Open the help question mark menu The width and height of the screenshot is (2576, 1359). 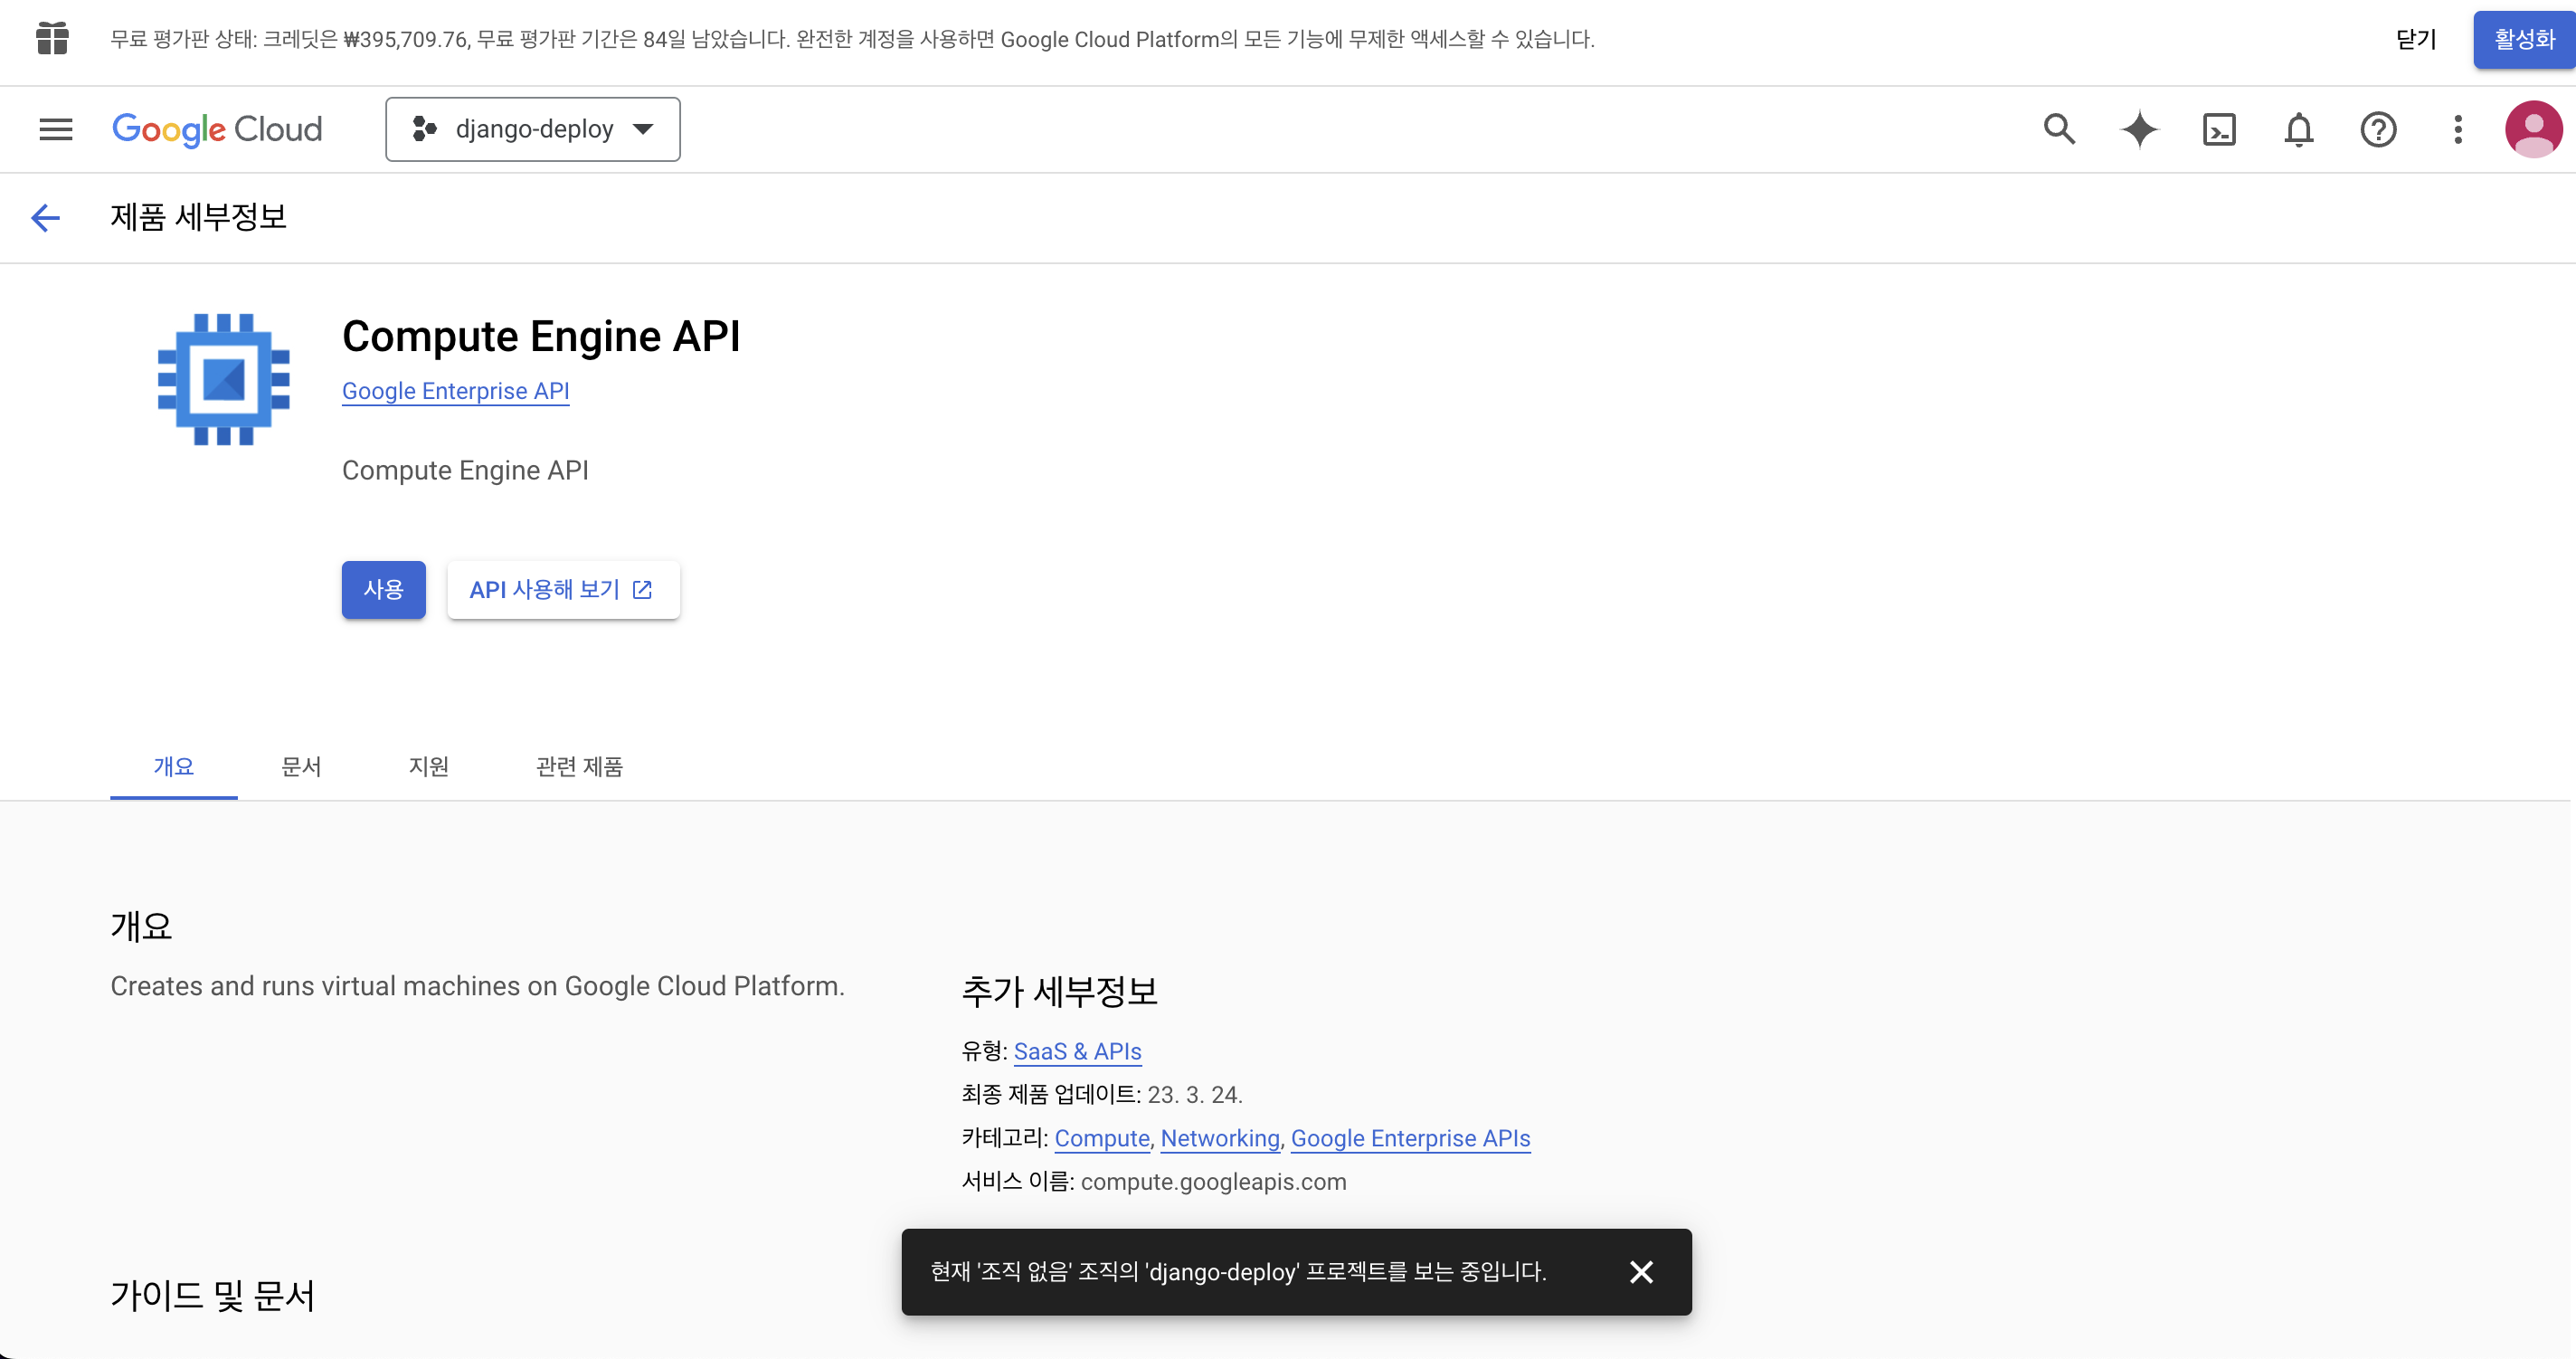point(2378,129)
